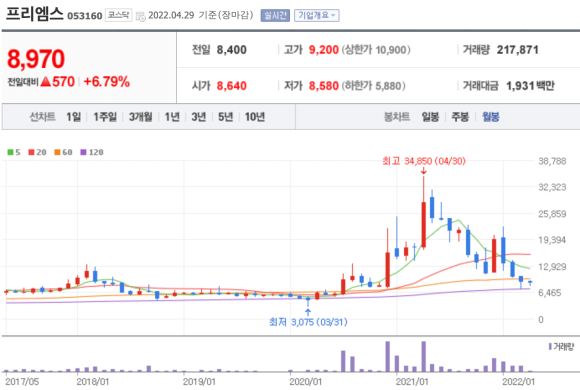Switch to the 주봉 weekly candle chart

point(460,117)
